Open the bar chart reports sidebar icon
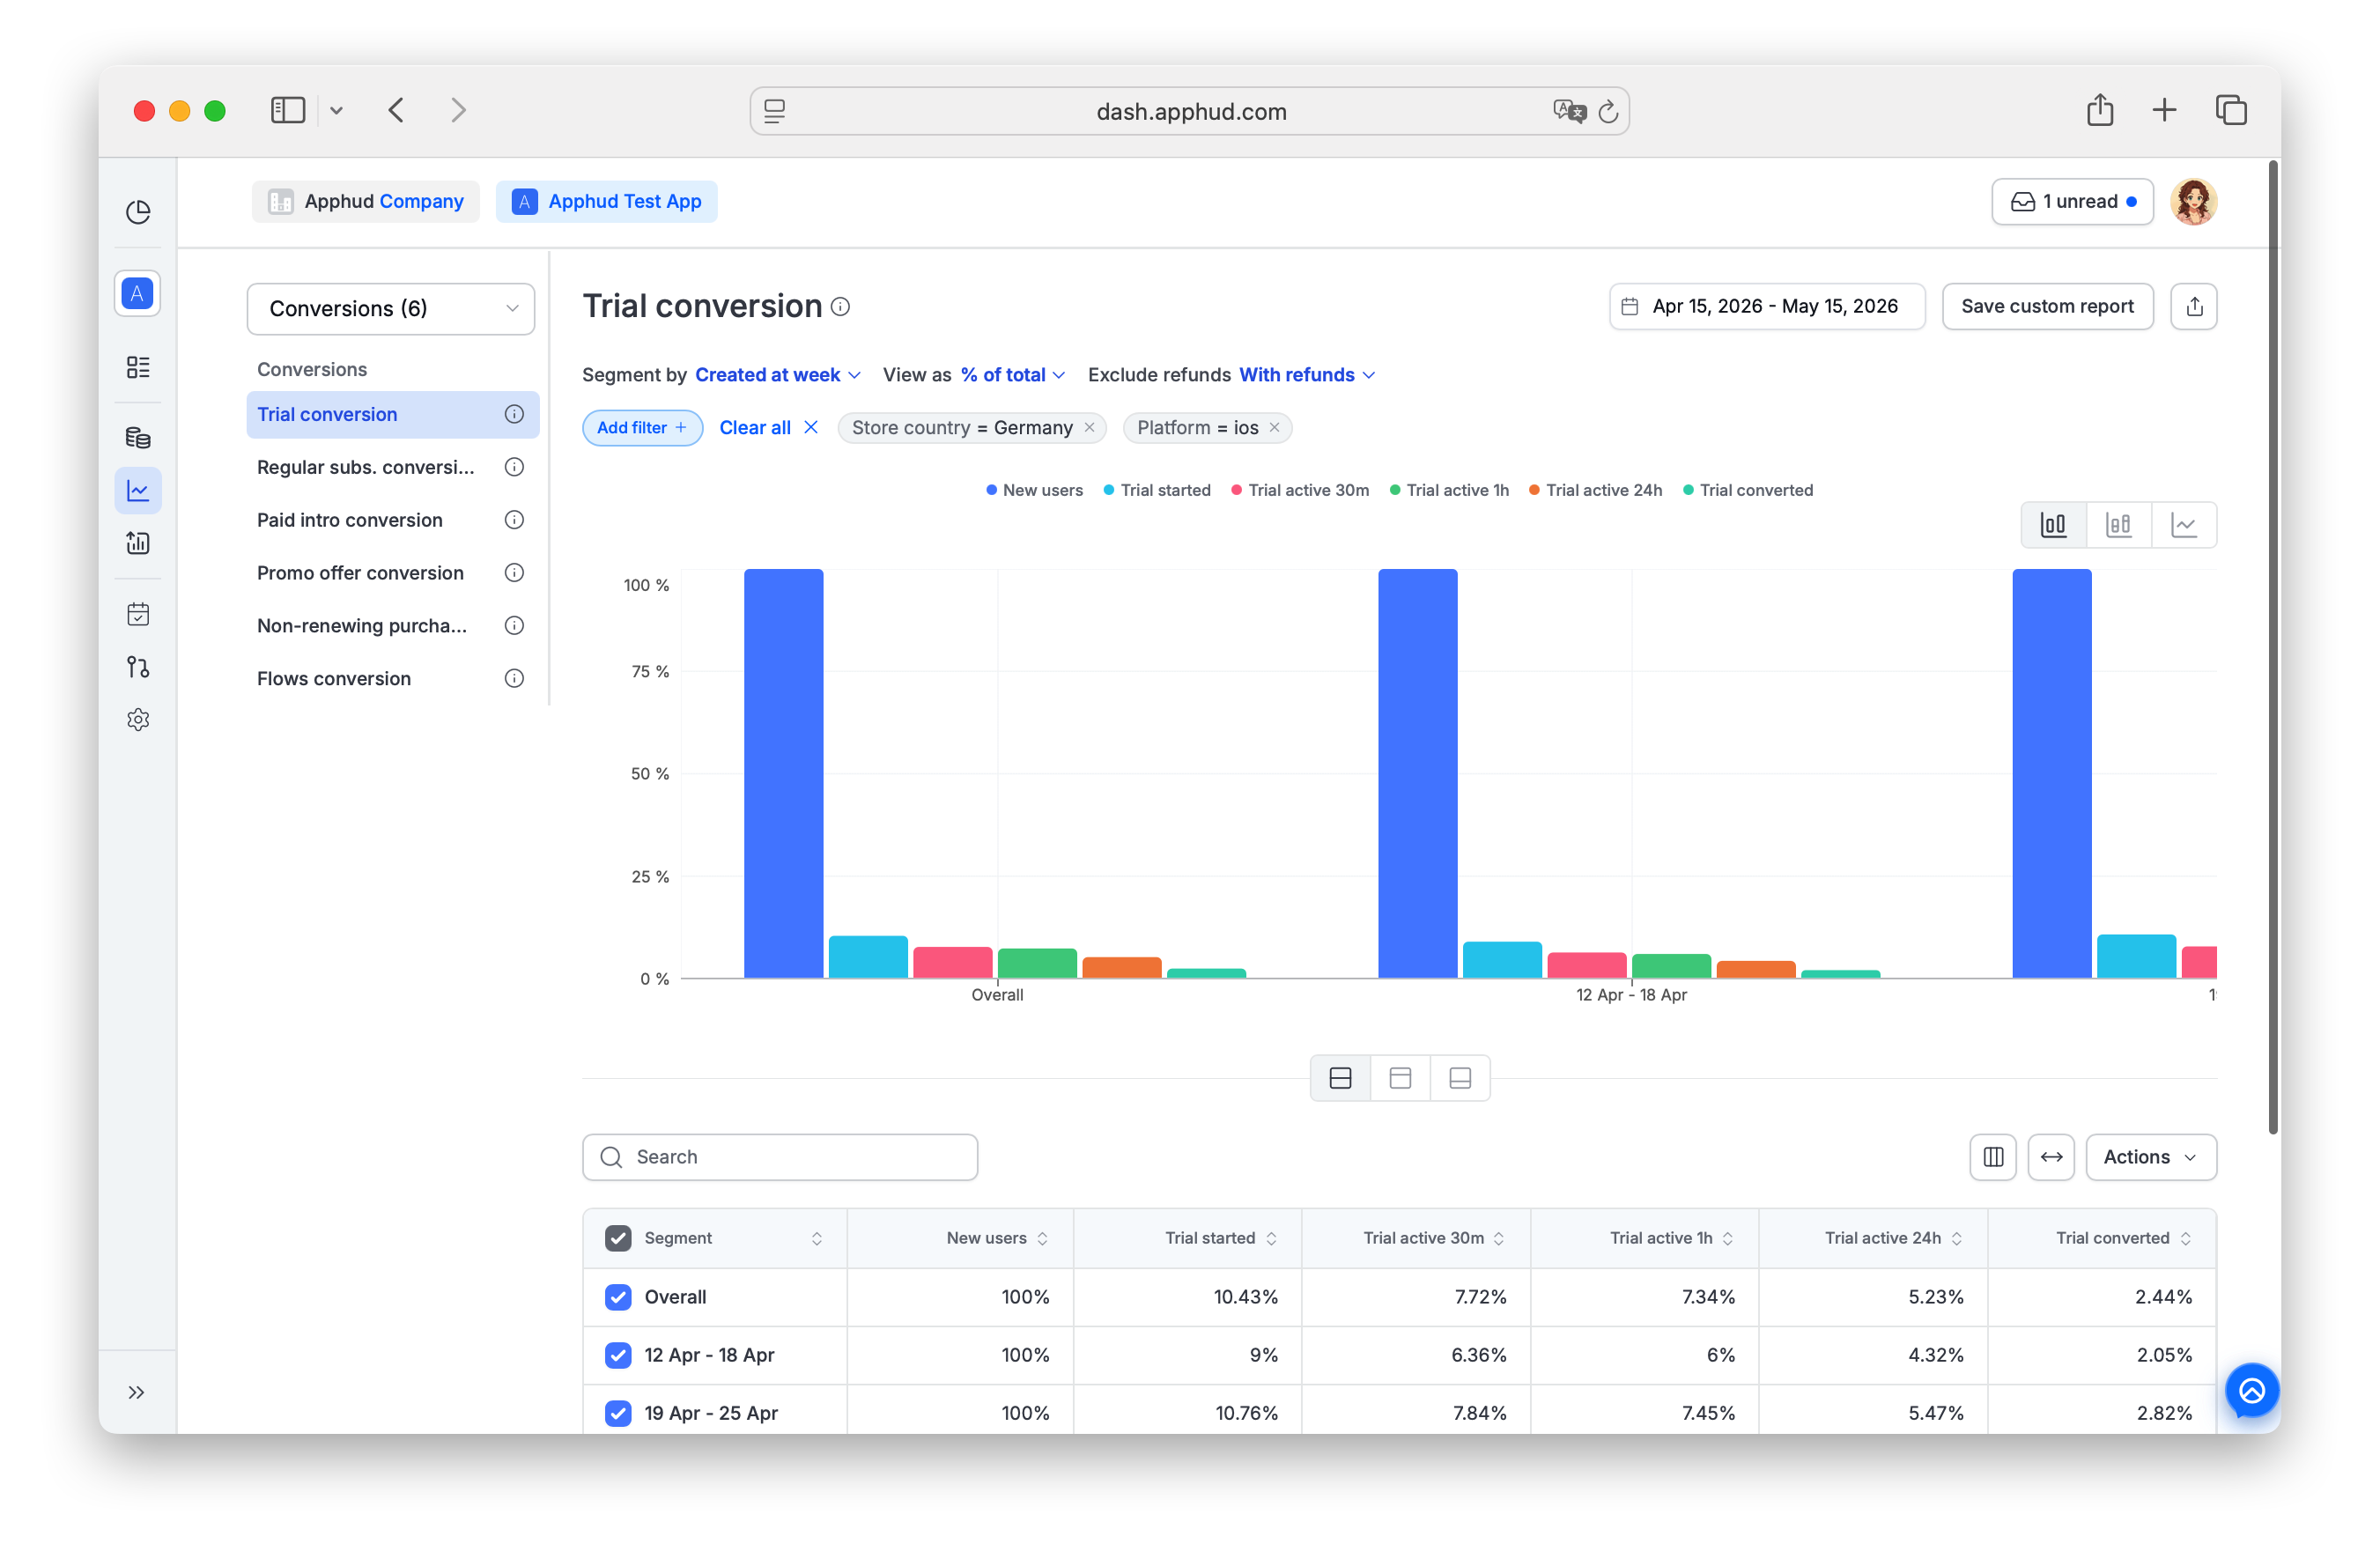The image size is (2380, 1566). (x=138, y=543)
